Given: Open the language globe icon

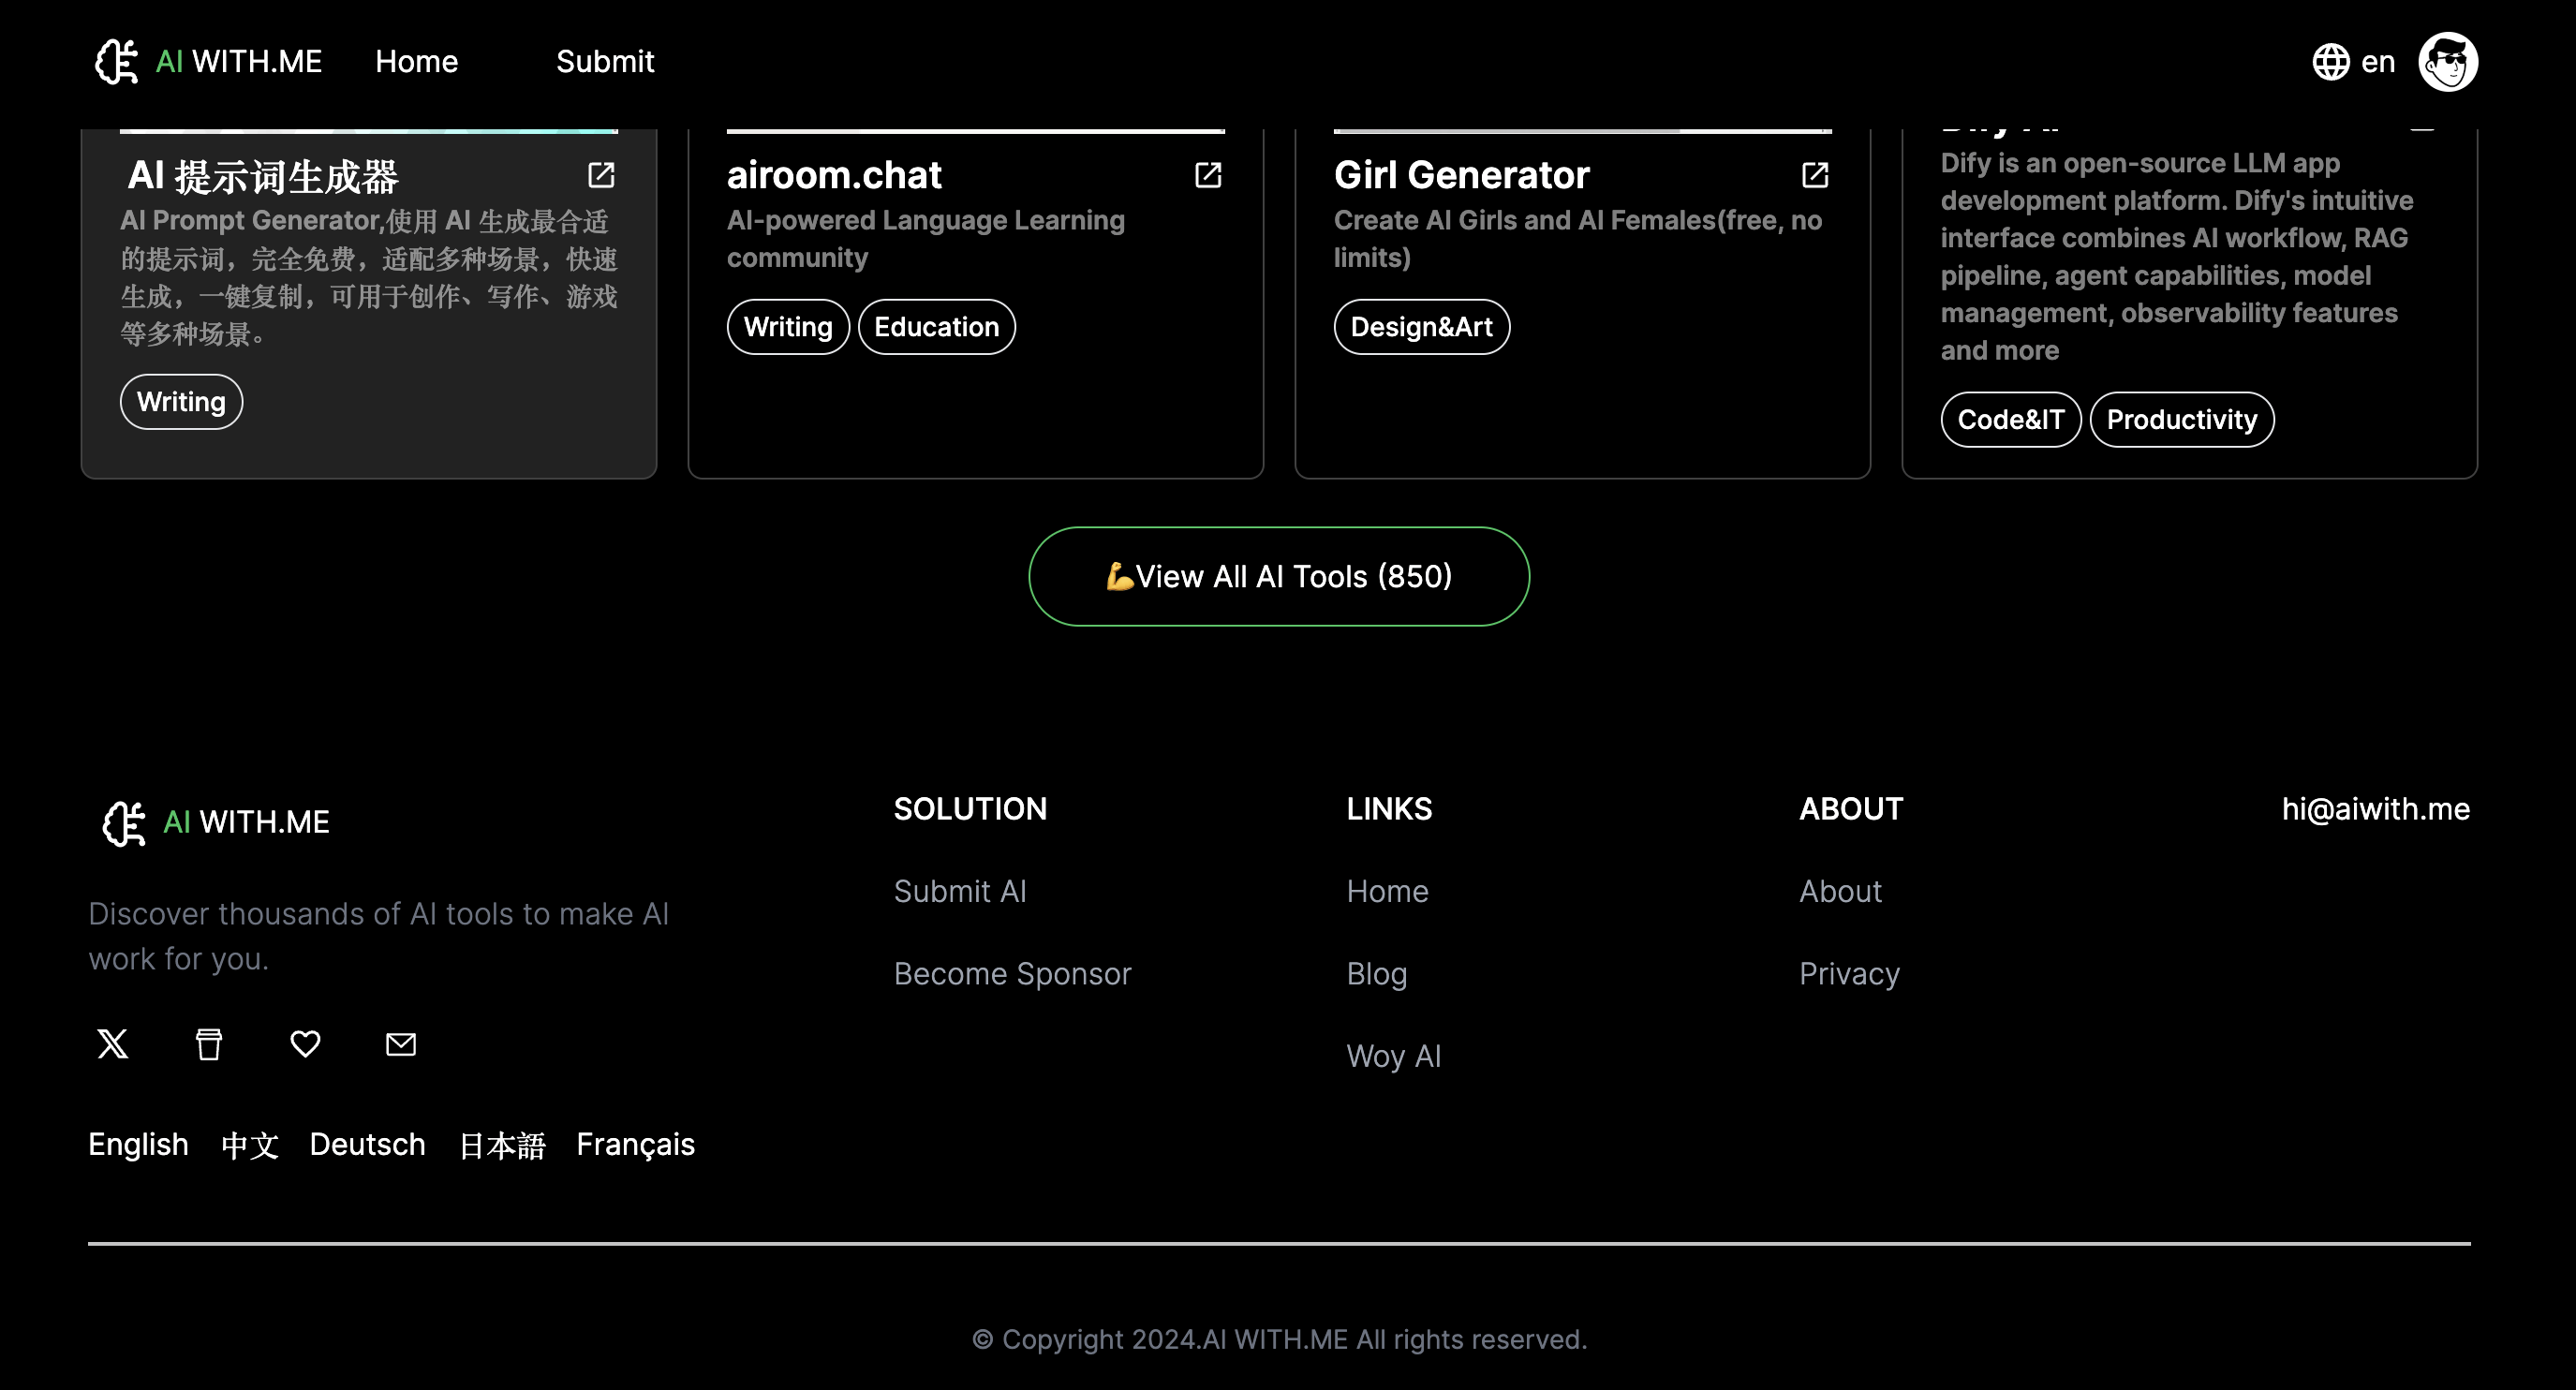Looking at the screenshot, I should click(2330, 62).
